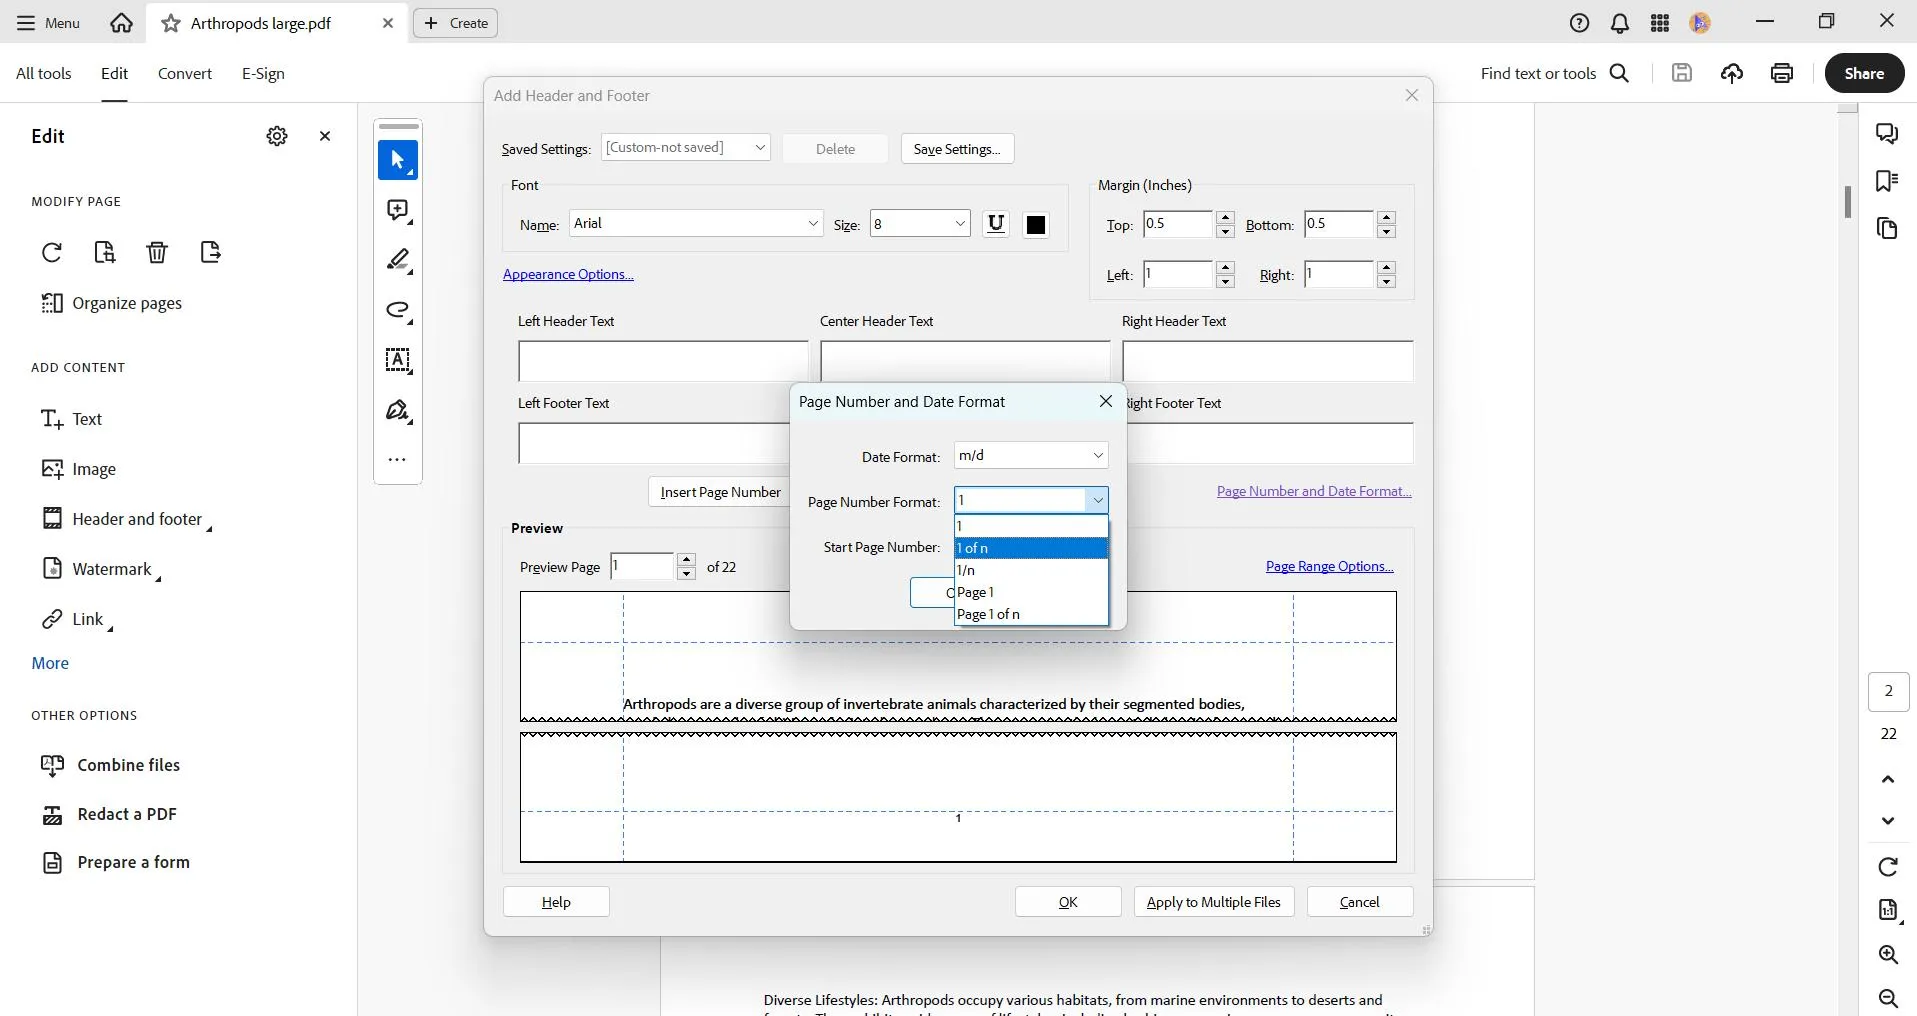Click the Apply to Multiple Files button
This screenshot has height=1016, width=1917.
(1213, 901)
